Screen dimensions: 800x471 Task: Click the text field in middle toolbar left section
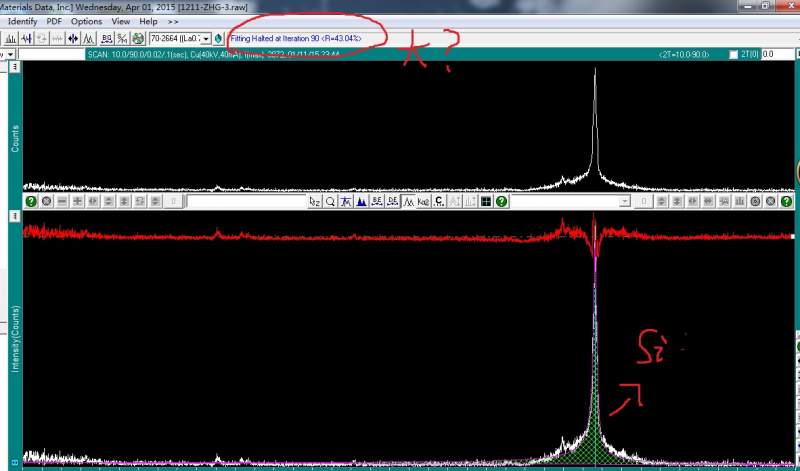pos(246,202)
